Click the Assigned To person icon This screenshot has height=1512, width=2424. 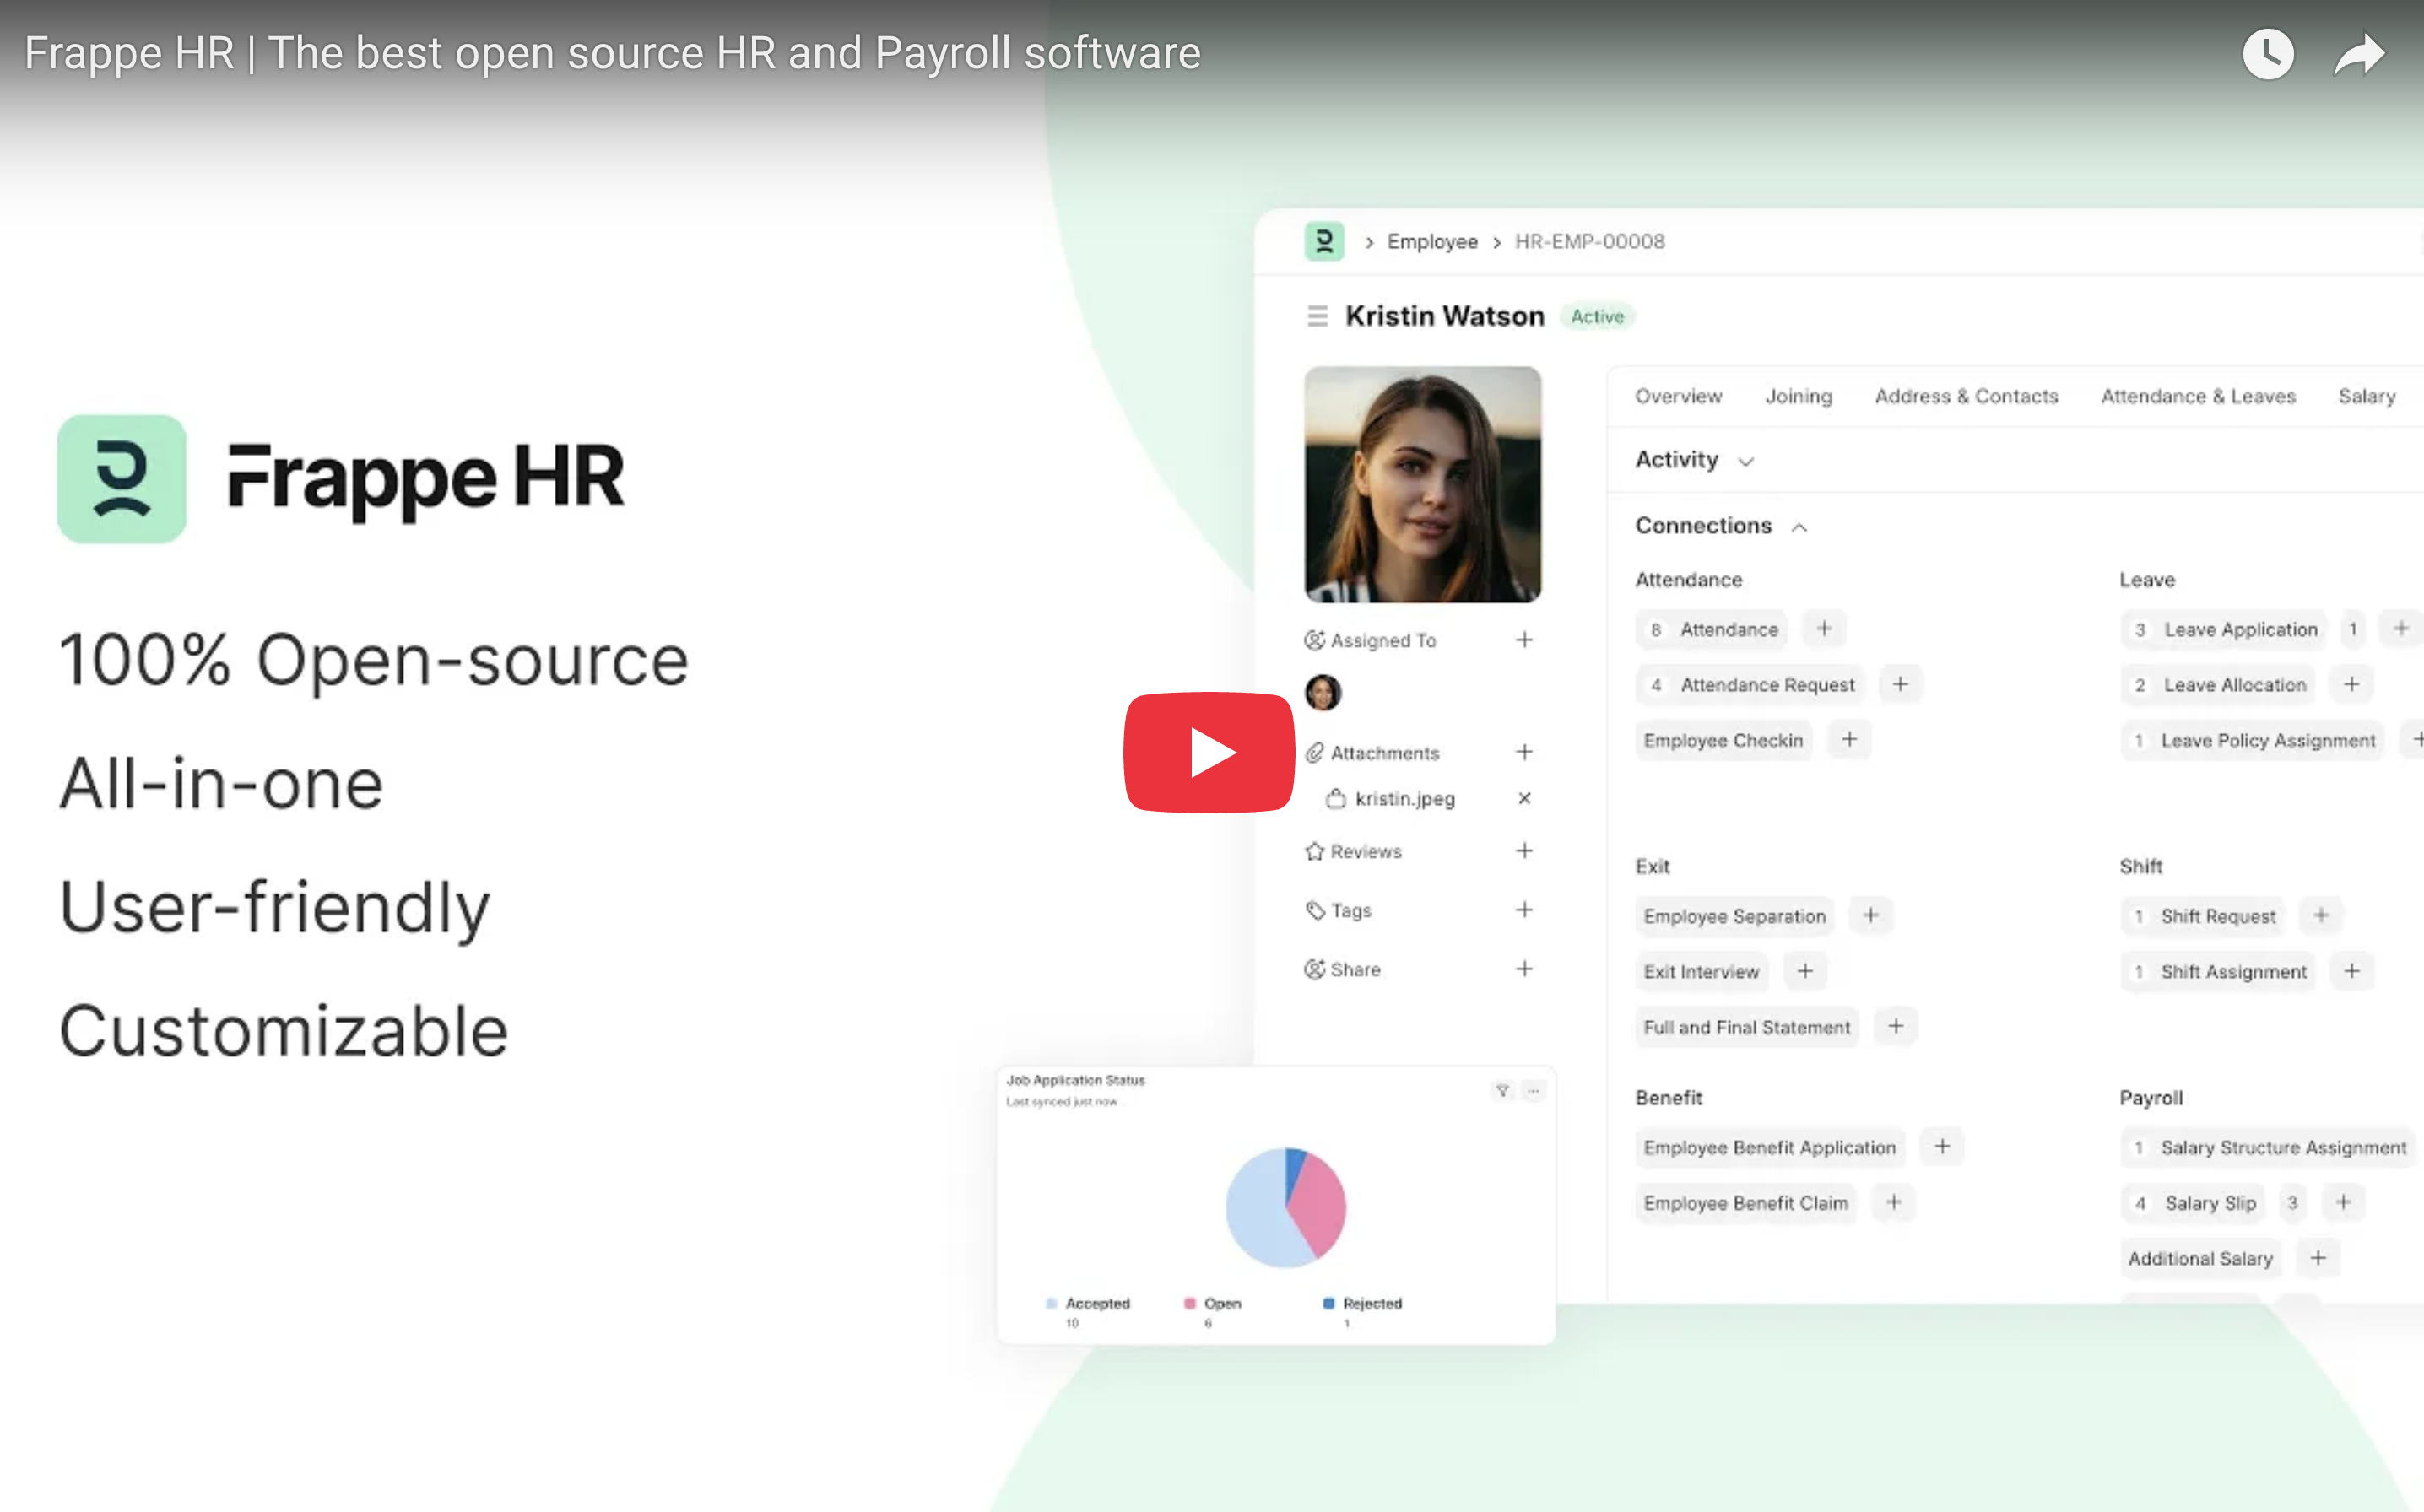[x=1314, y=640]
